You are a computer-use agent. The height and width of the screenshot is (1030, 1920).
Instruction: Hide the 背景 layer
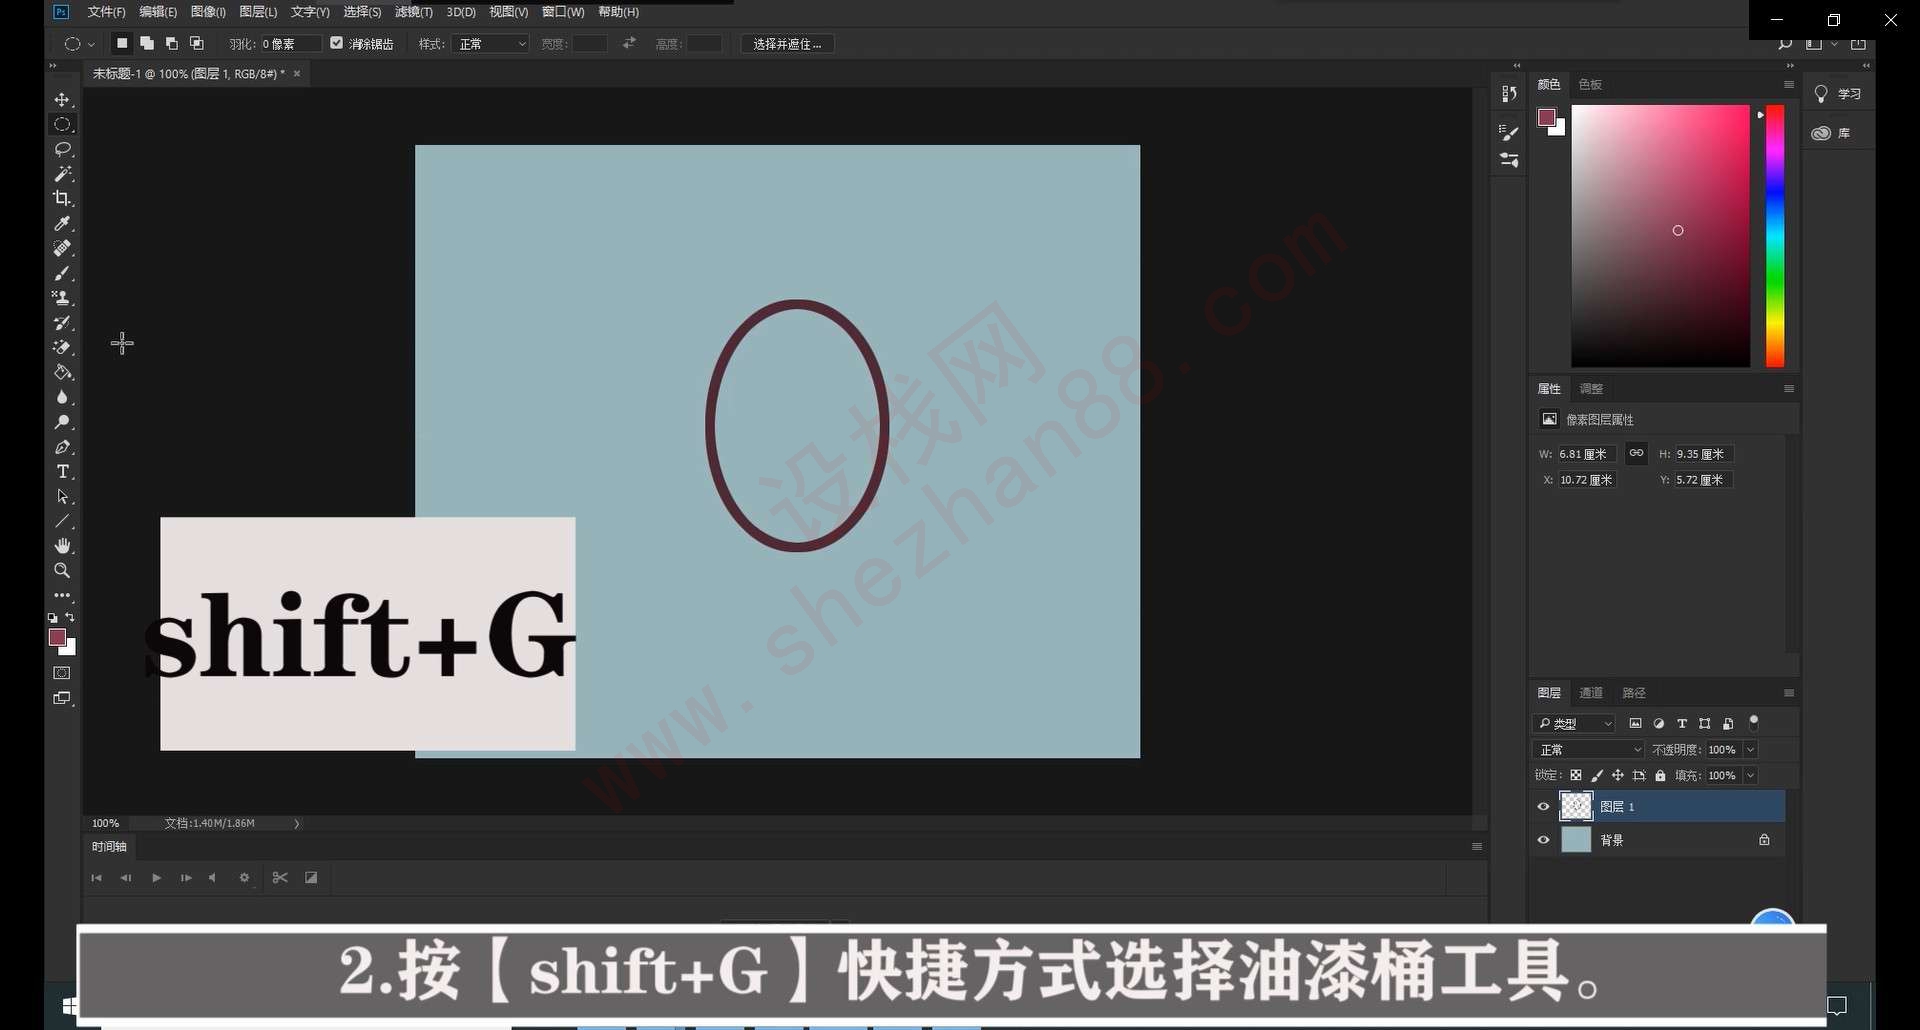click(x=1543, y=840)
